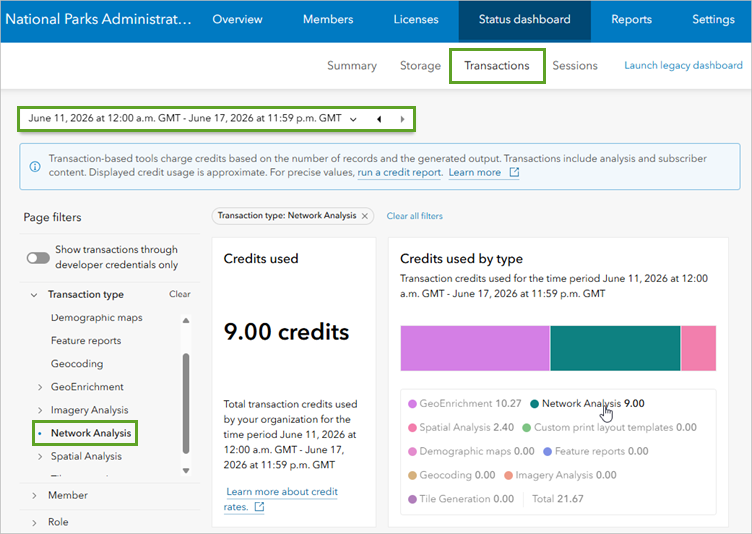Click Feature reports 0.00 legend entry
Image resolution: width=752 pixels, height=534 pixels.
[595, 451]
